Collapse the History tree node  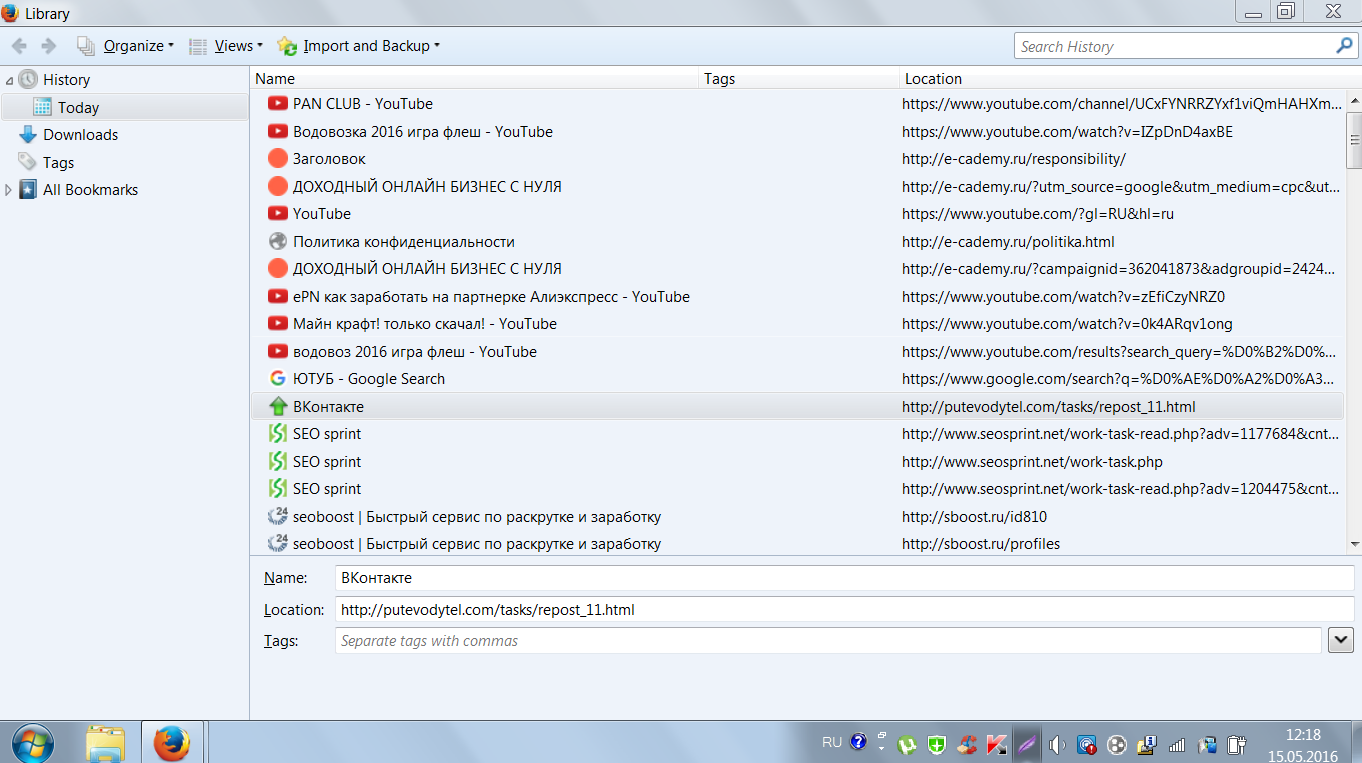pyautogui.click(x=9, y=80)
